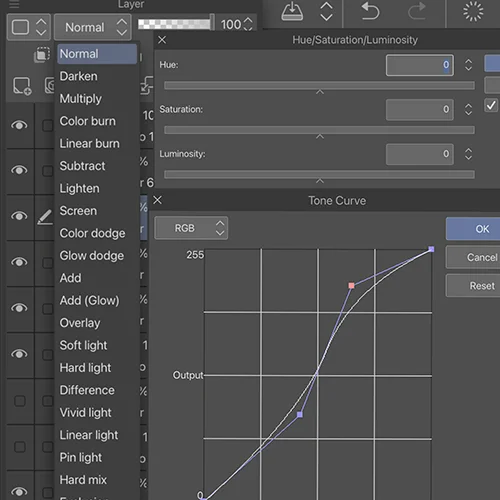Screen dimensions: 500x500
Task: Select the Soft light blending mode
Action: click(97, 345)
